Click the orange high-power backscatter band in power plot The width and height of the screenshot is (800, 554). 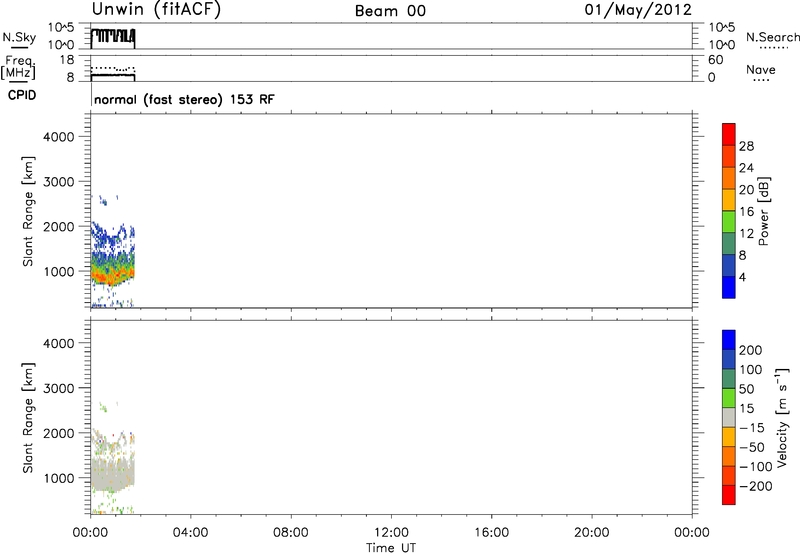112,277
